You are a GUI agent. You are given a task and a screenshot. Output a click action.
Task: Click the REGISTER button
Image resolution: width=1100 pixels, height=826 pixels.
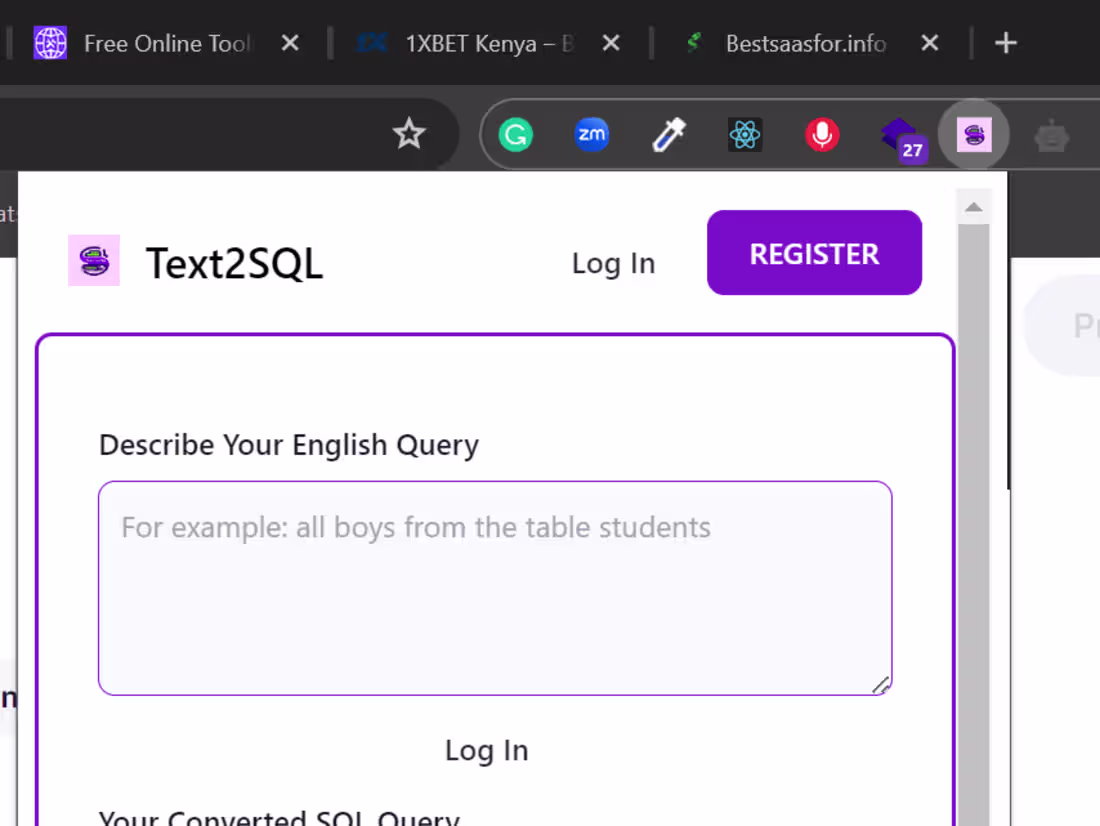point(814,253)
